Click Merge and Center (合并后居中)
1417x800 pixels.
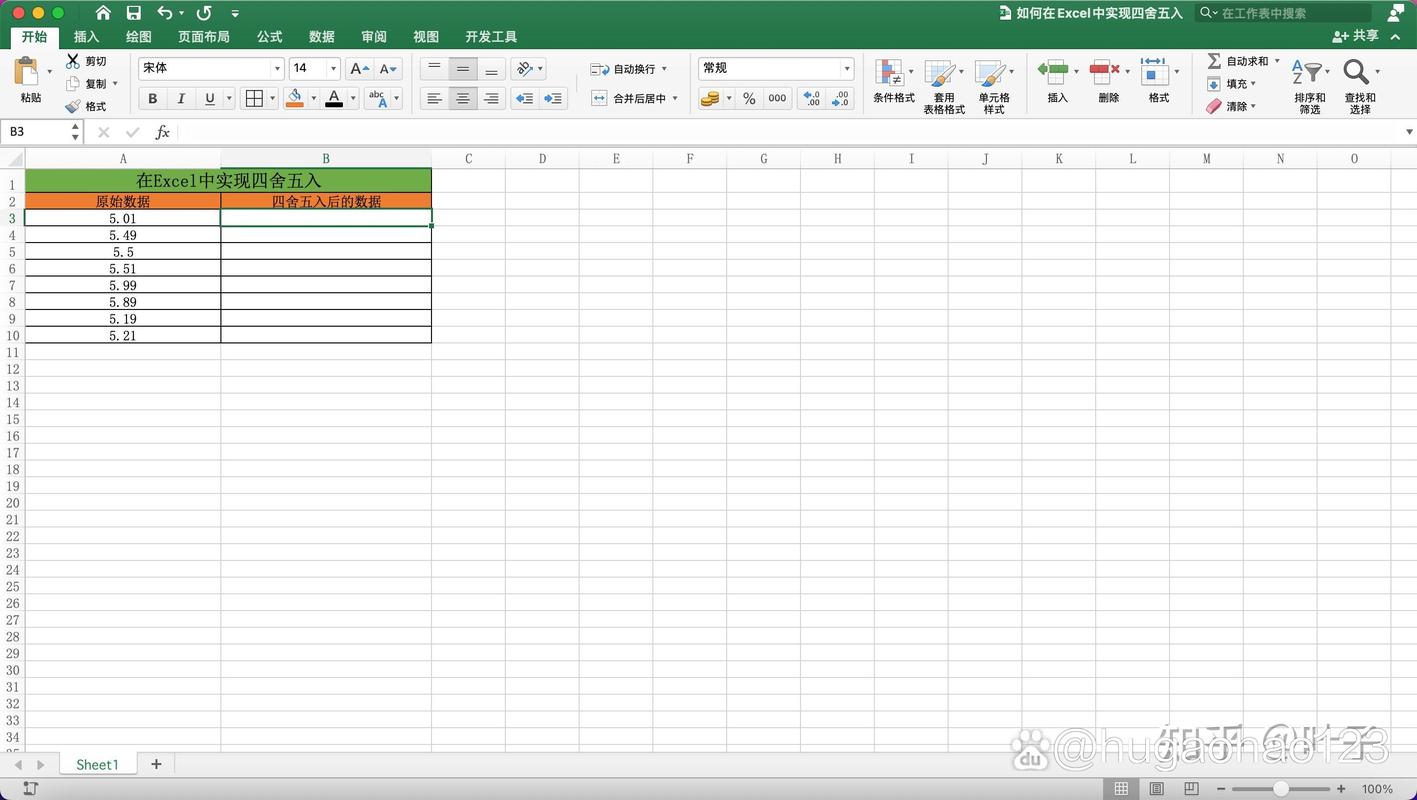pyautogui.click(x=628, y=98)
